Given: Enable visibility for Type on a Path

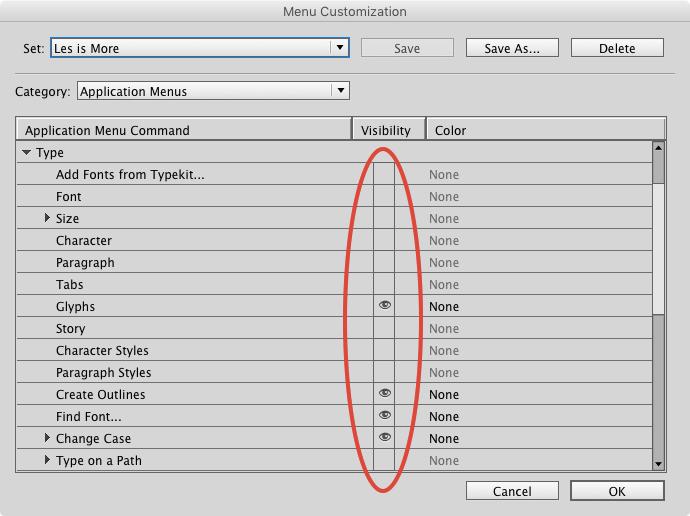Looking at the screenshot, I should [x=384, y=460].
